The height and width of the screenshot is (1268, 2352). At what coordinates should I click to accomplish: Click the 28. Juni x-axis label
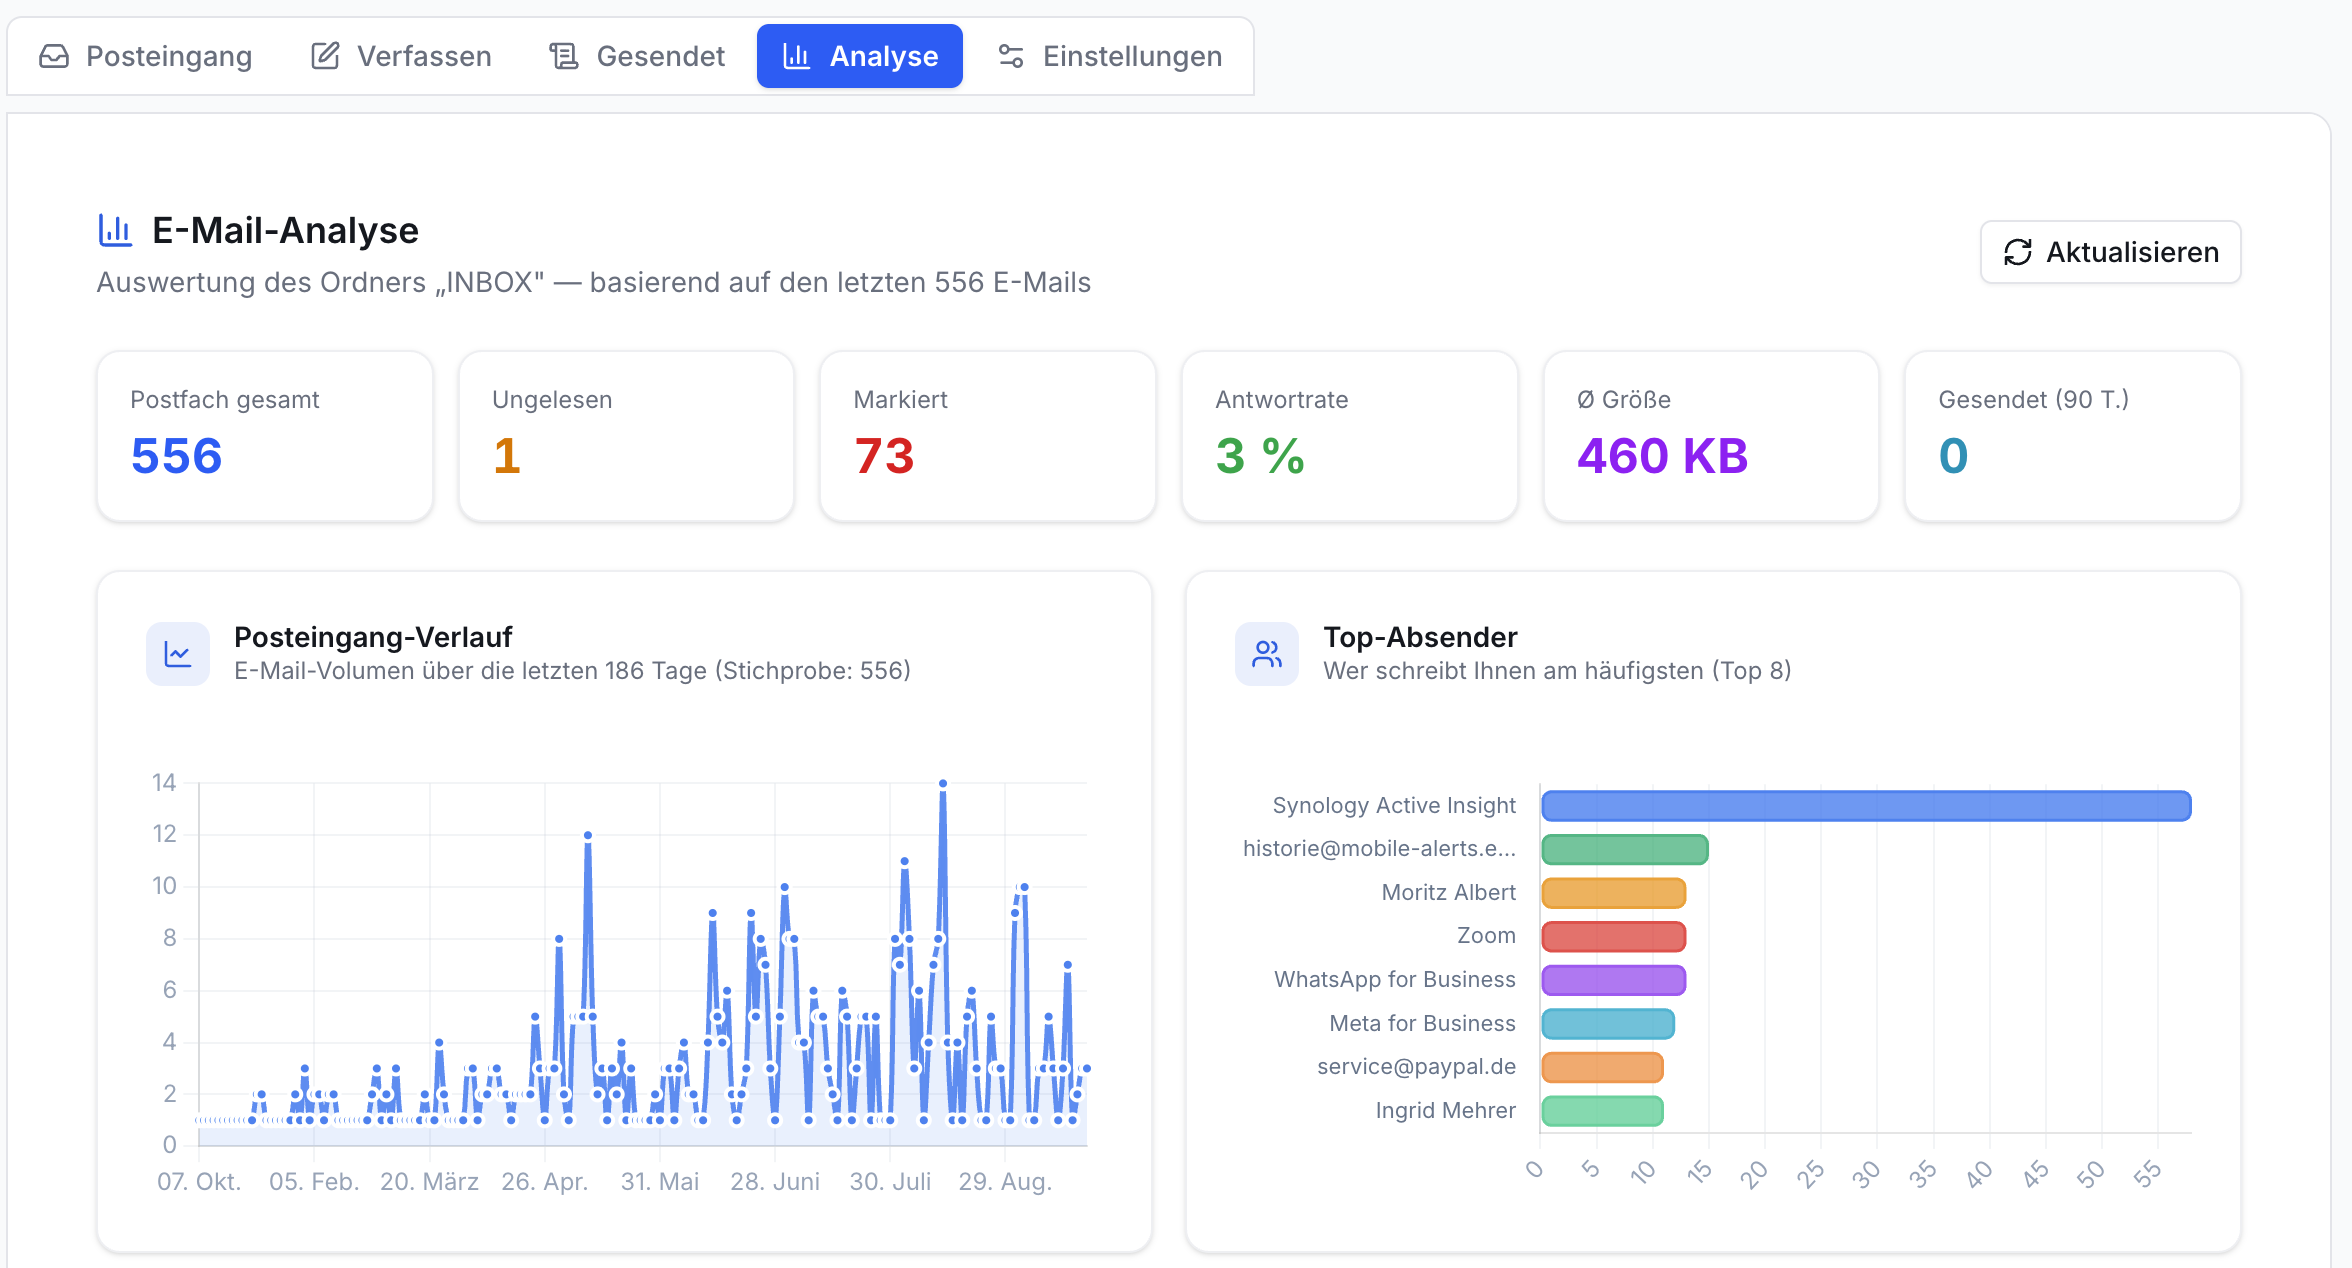pos(775,1182)
